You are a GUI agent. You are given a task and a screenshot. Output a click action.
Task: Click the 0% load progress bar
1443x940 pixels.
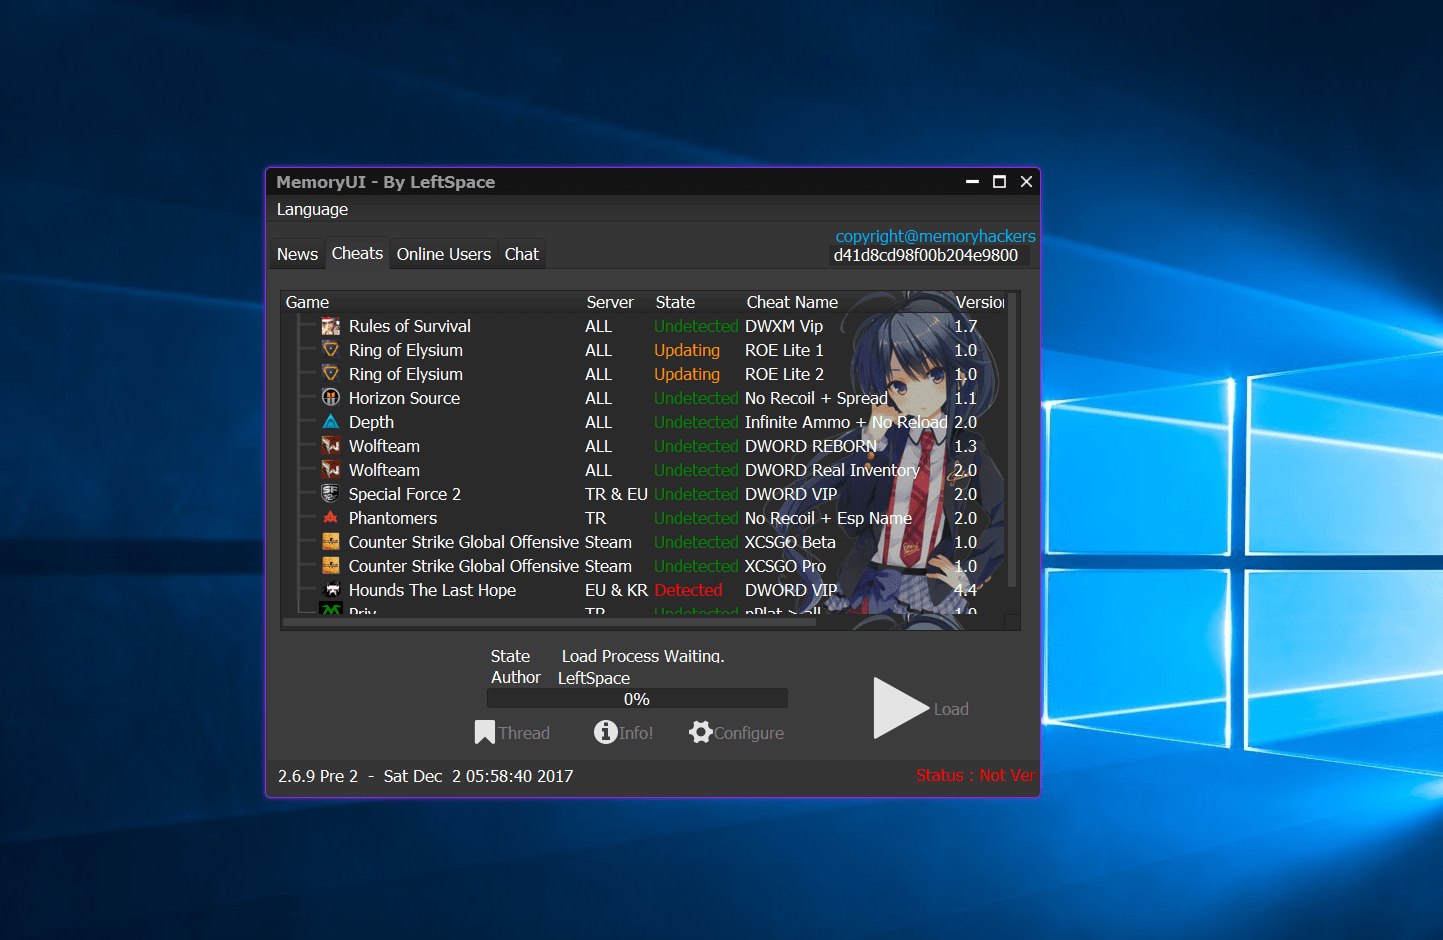637,698
